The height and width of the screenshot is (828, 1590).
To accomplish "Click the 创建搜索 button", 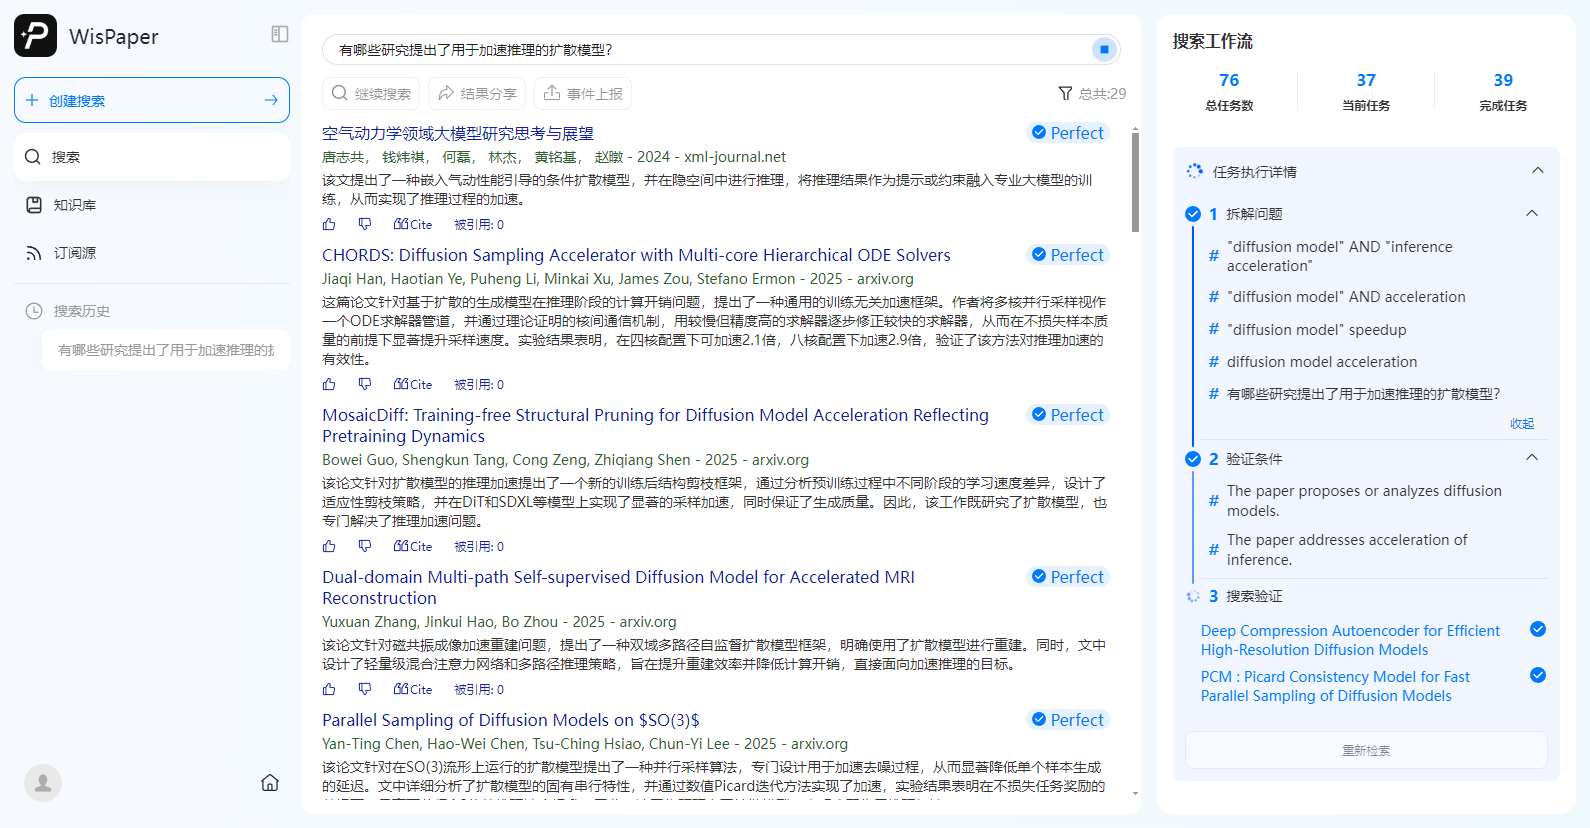I will (152, 100).
